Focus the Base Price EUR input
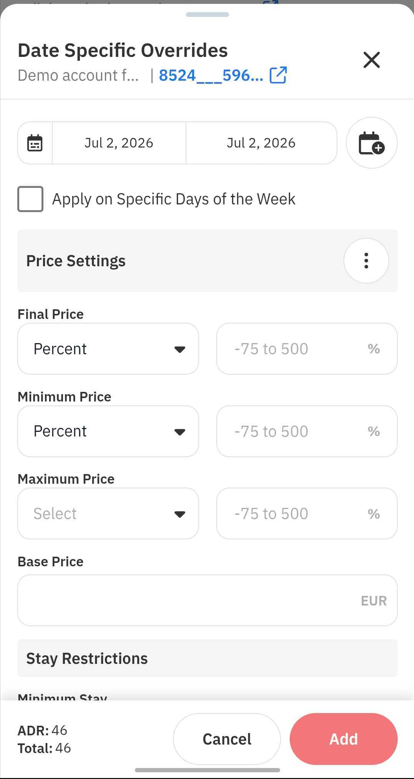The image size is (414, 779). (x=207, y=600)
